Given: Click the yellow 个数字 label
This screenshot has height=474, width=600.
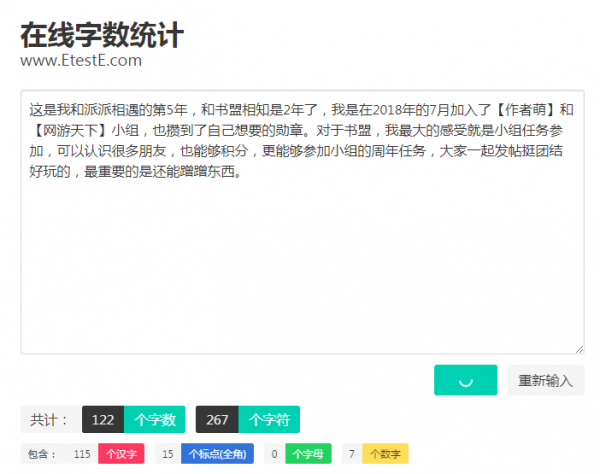Looking at the screenshot, I should pyautogui.click(x=385, y=454).
